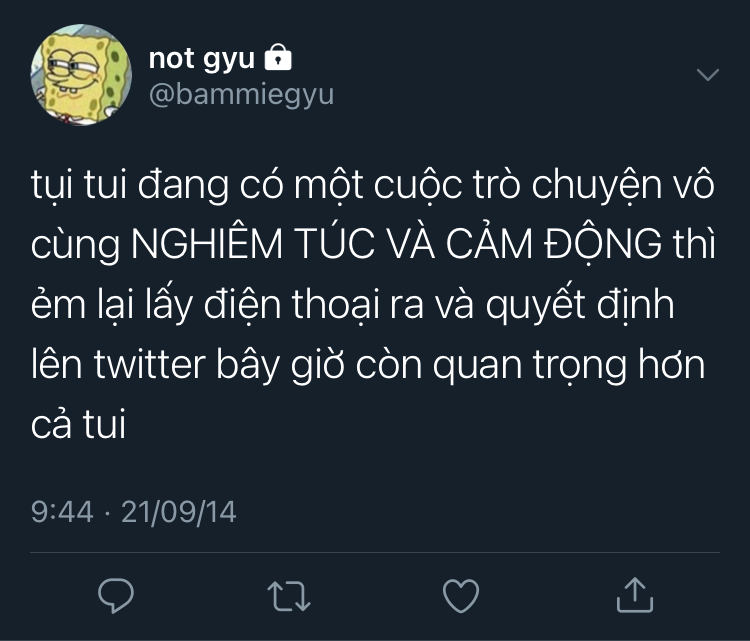
Task: Open the SpongeBob profile avatar
Action: 81,75
